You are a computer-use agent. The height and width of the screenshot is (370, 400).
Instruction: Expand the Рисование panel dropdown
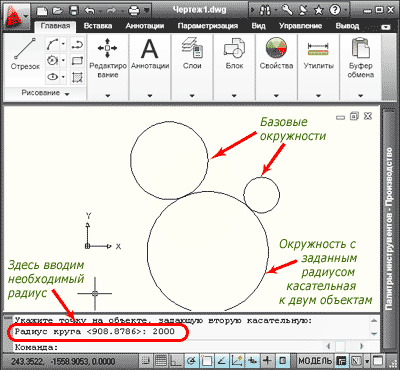coord(45,93)
